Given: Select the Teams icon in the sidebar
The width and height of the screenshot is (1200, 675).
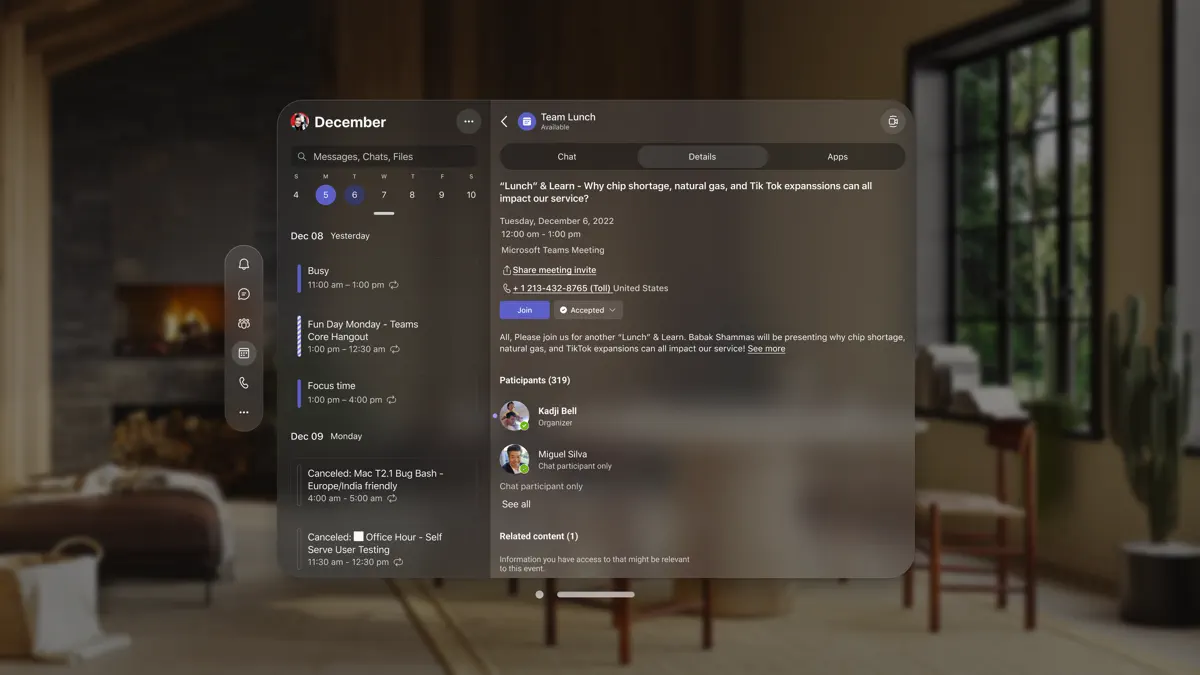Looking at the screenshot, I should pyautogui.click(x=243, y=323).
